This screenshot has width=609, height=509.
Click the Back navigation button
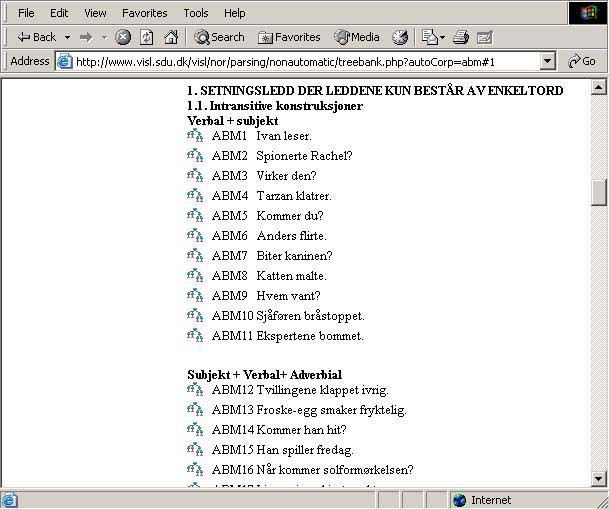[x=37, y=37]
